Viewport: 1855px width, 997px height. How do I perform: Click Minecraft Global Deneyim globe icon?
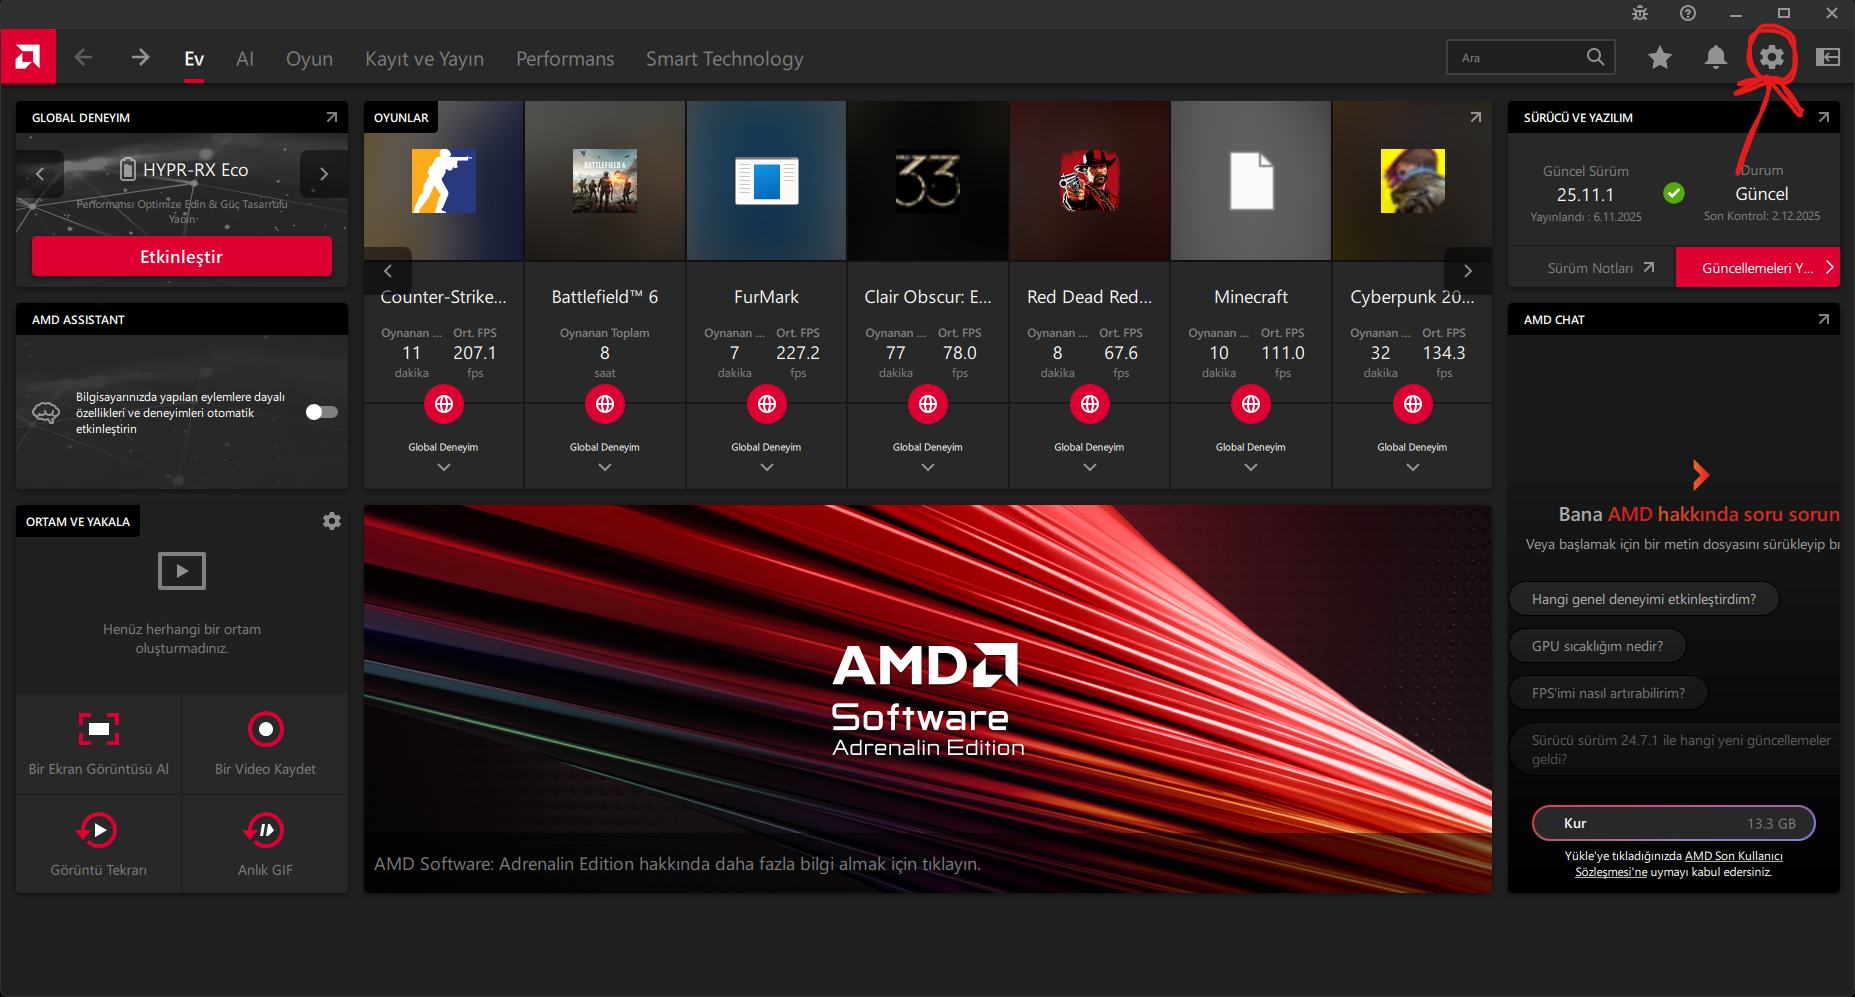click(1251, 404)
